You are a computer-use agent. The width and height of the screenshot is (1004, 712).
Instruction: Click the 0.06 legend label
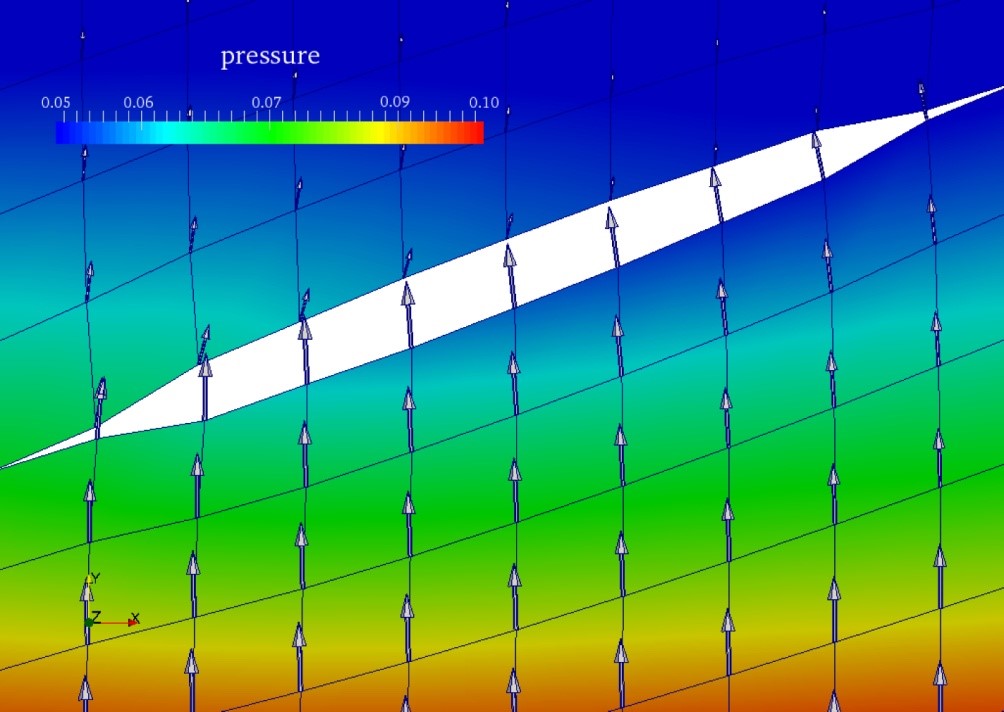point(138,102)
